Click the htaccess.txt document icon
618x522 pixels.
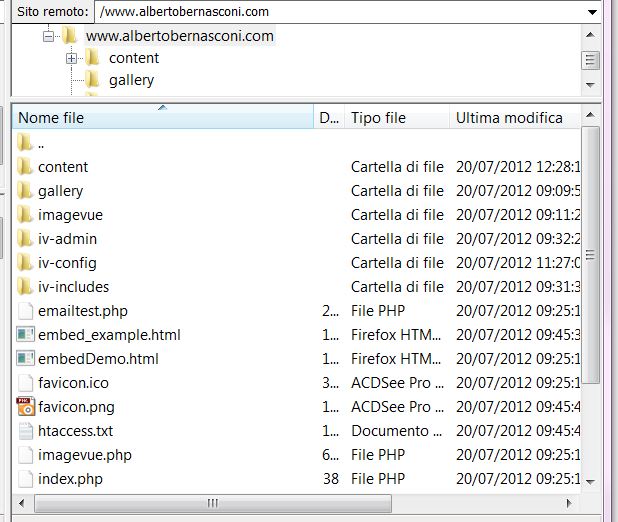point(25,431)
